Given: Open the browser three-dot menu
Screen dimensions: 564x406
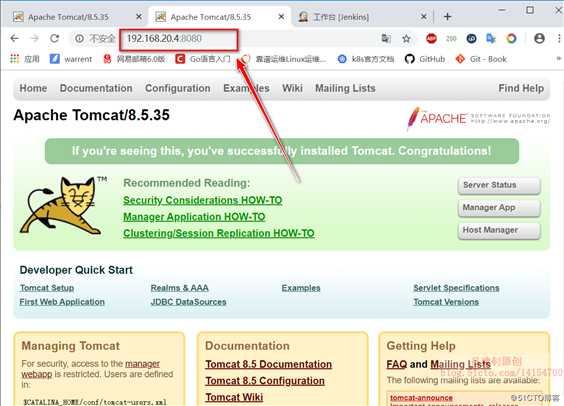Looking at the screenshot, I should (x=559, y=38).
